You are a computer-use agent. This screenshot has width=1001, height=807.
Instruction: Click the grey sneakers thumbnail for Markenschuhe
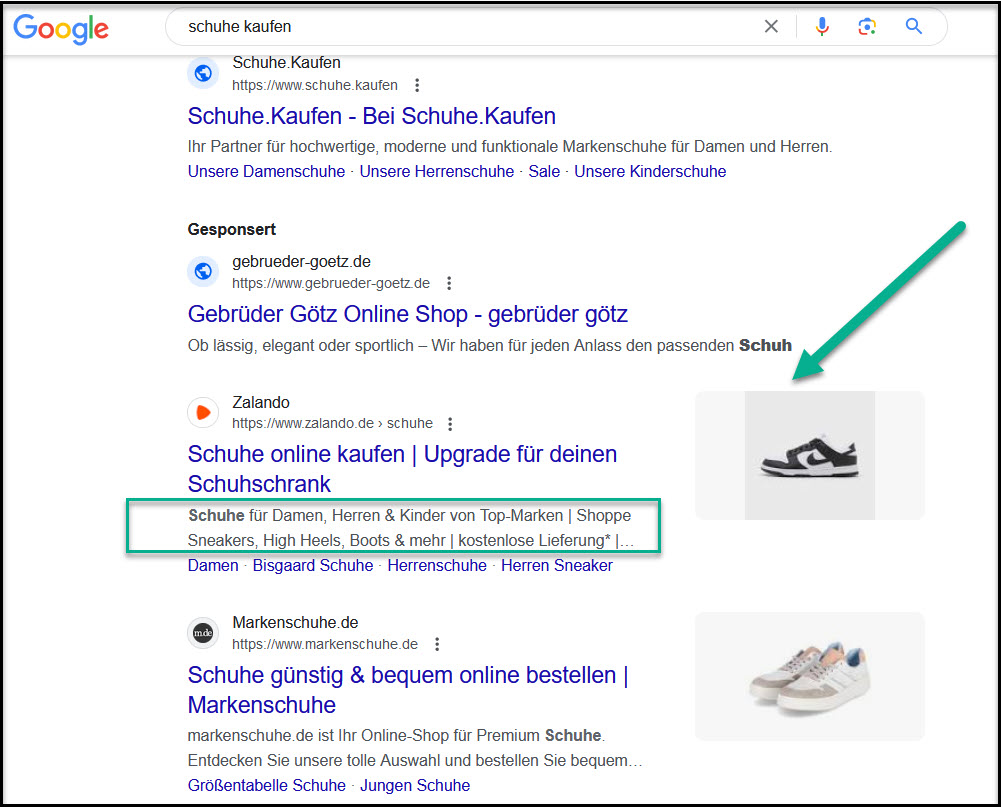click(809, 676)
